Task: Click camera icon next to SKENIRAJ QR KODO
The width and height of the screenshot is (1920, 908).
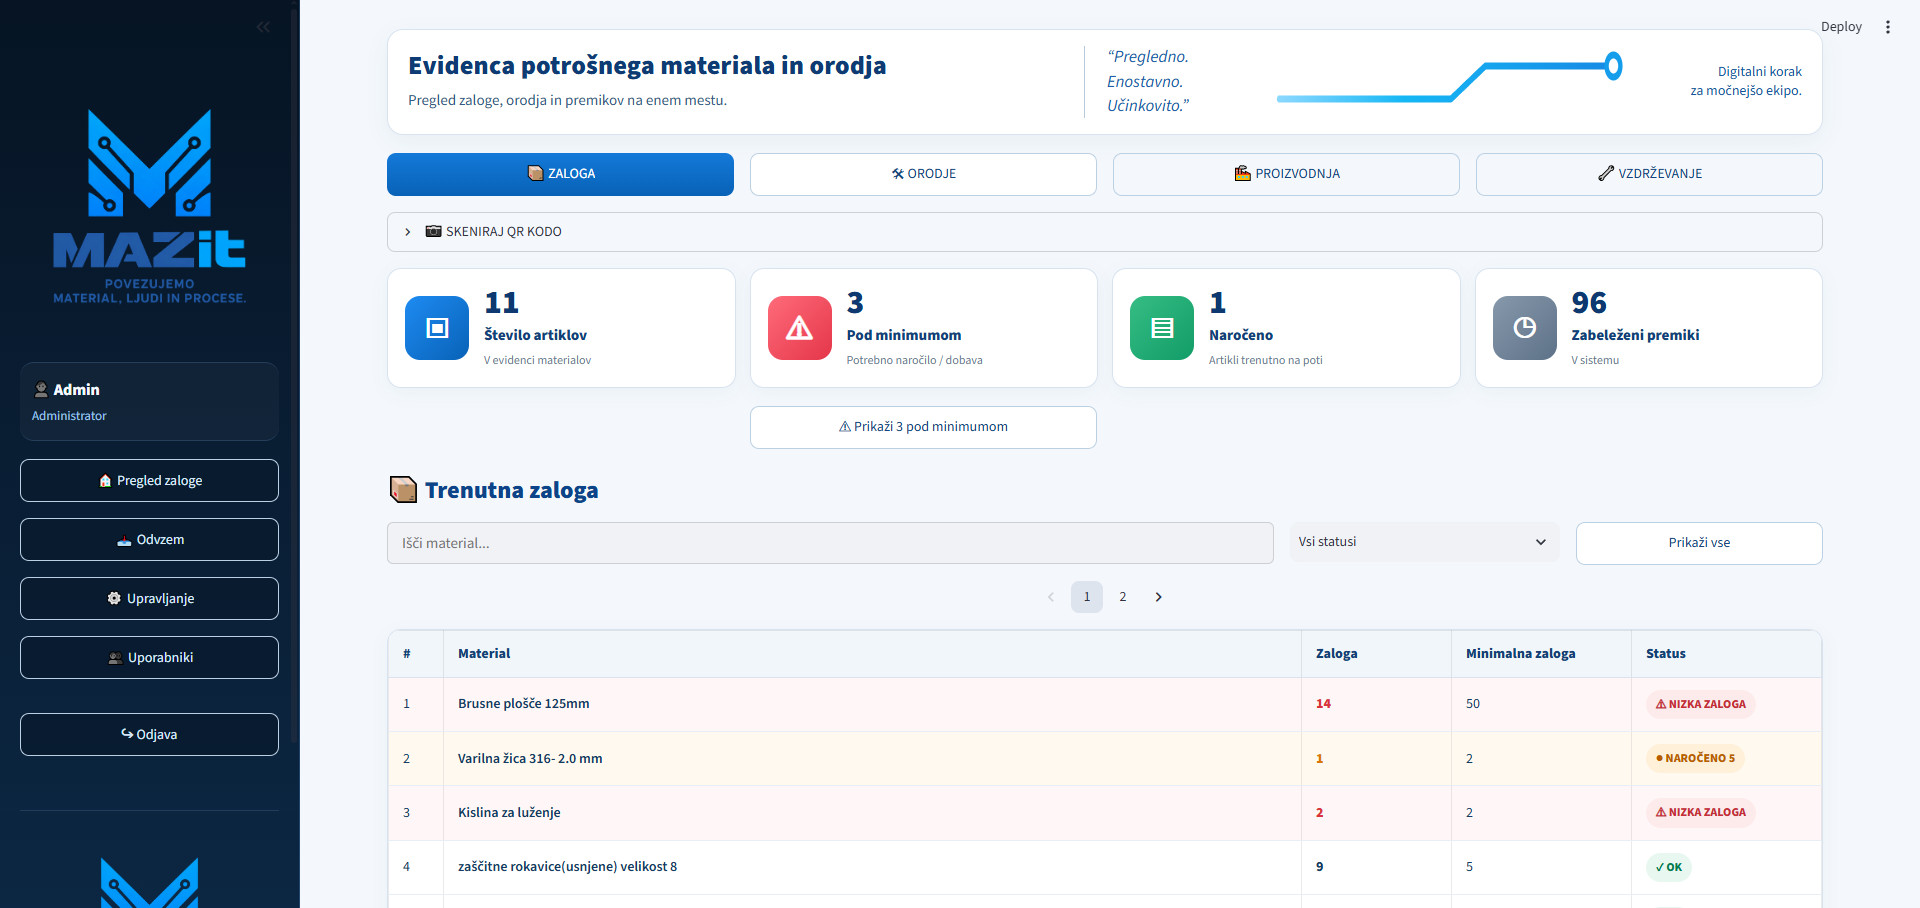Action: pos(433,231)
